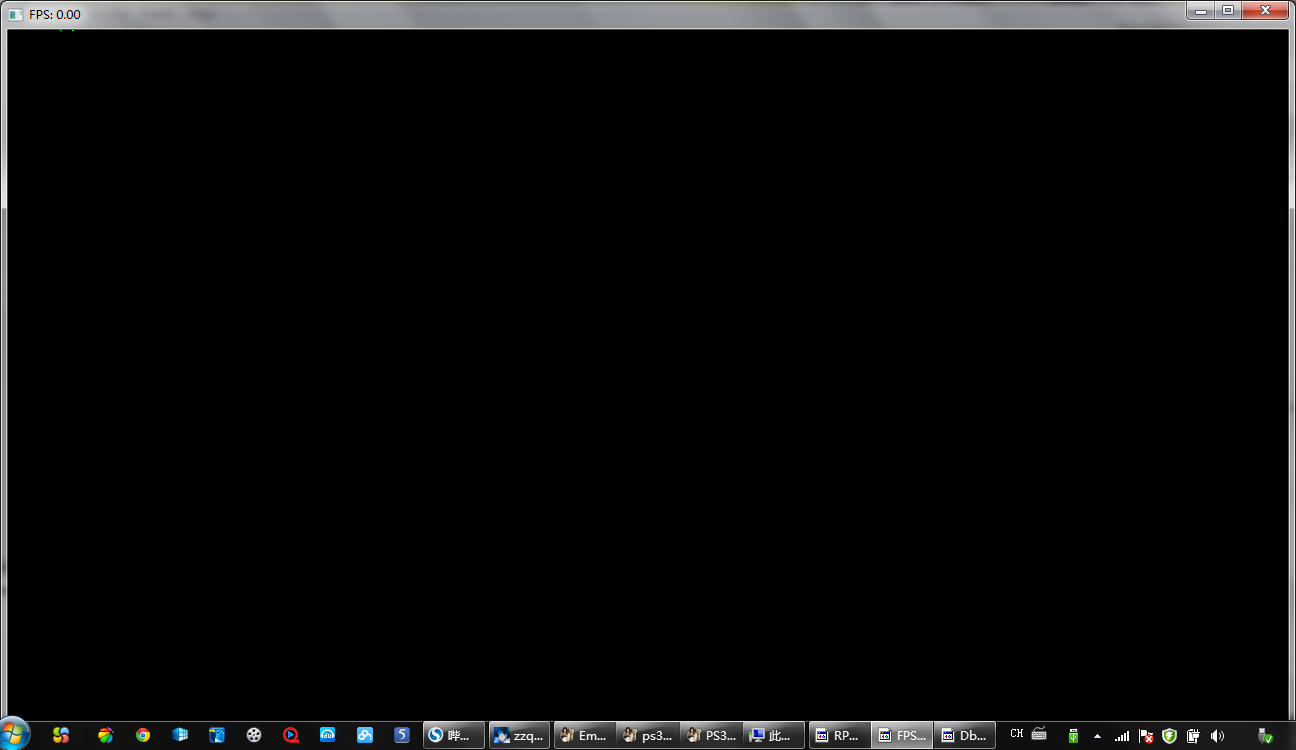Select the 'FPS...' taskbar window button
The height and width of the screenshot is (750, 1296).
[x=902, y=735]
